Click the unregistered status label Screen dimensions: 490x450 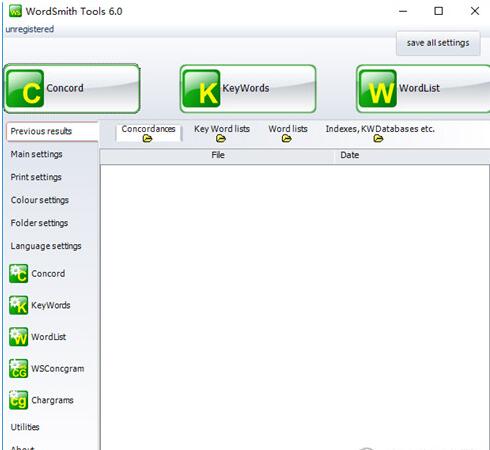pos(30,29)
